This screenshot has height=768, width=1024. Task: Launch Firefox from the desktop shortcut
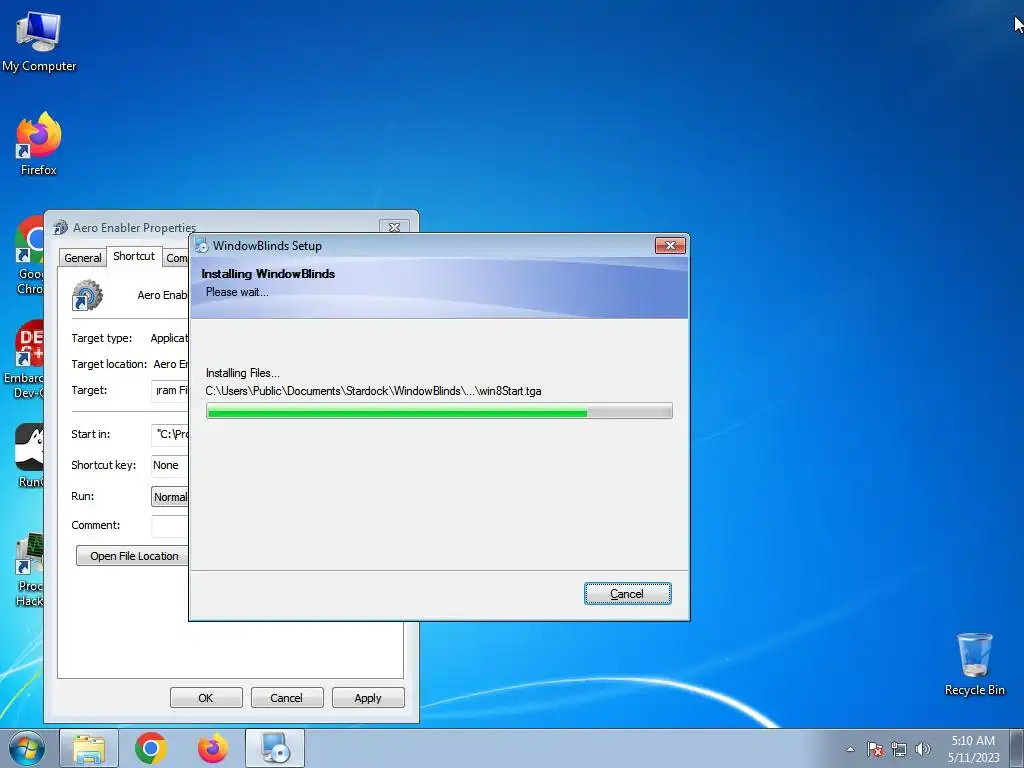pyautogui.click(x=39, y=144)
